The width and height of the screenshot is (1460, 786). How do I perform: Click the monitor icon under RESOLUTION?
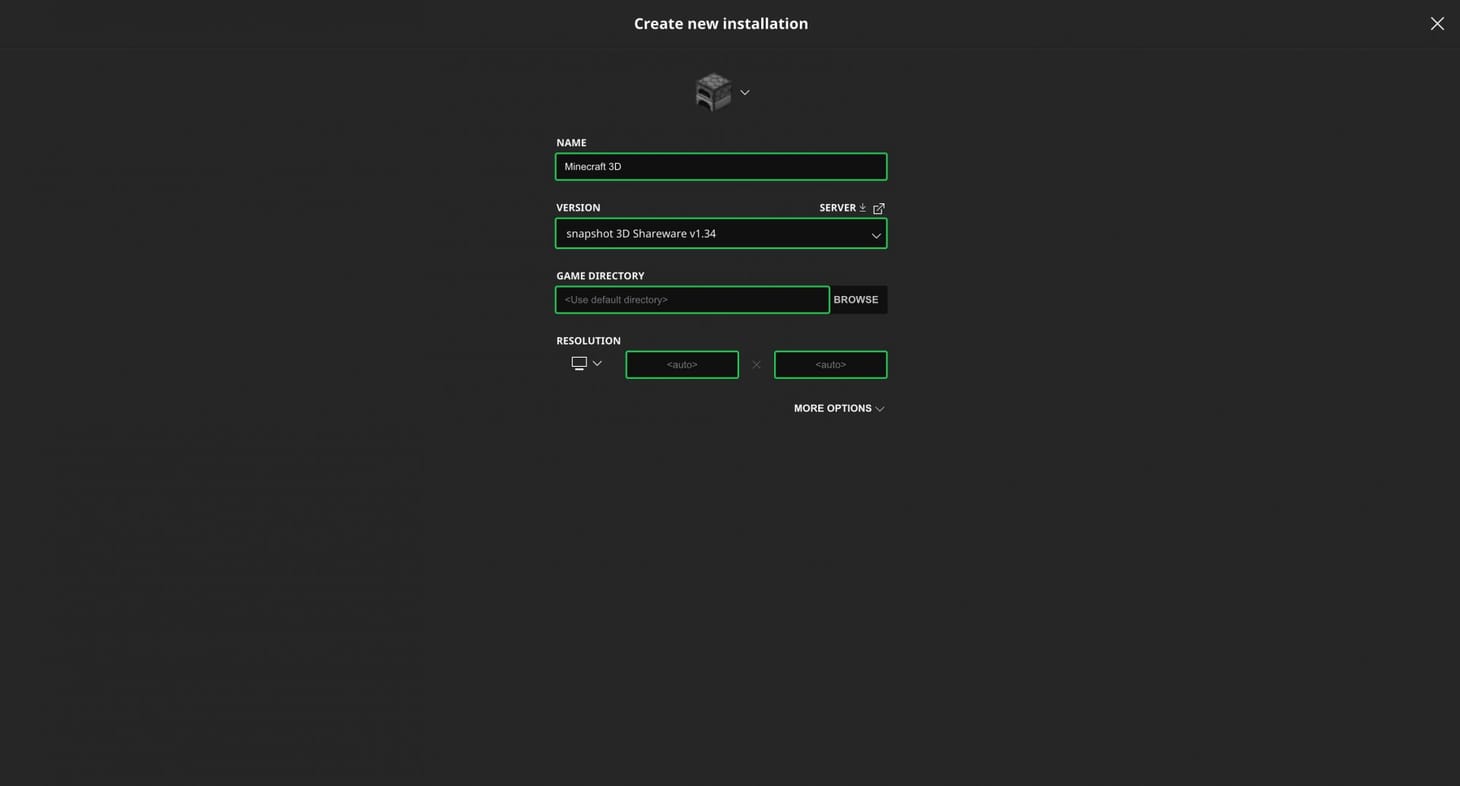580,362
